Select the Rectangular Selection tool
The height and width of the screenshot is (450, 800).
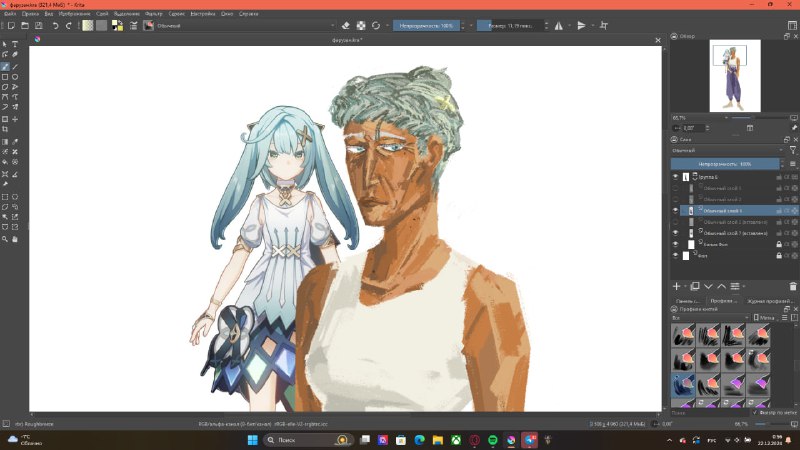point(5,197)
